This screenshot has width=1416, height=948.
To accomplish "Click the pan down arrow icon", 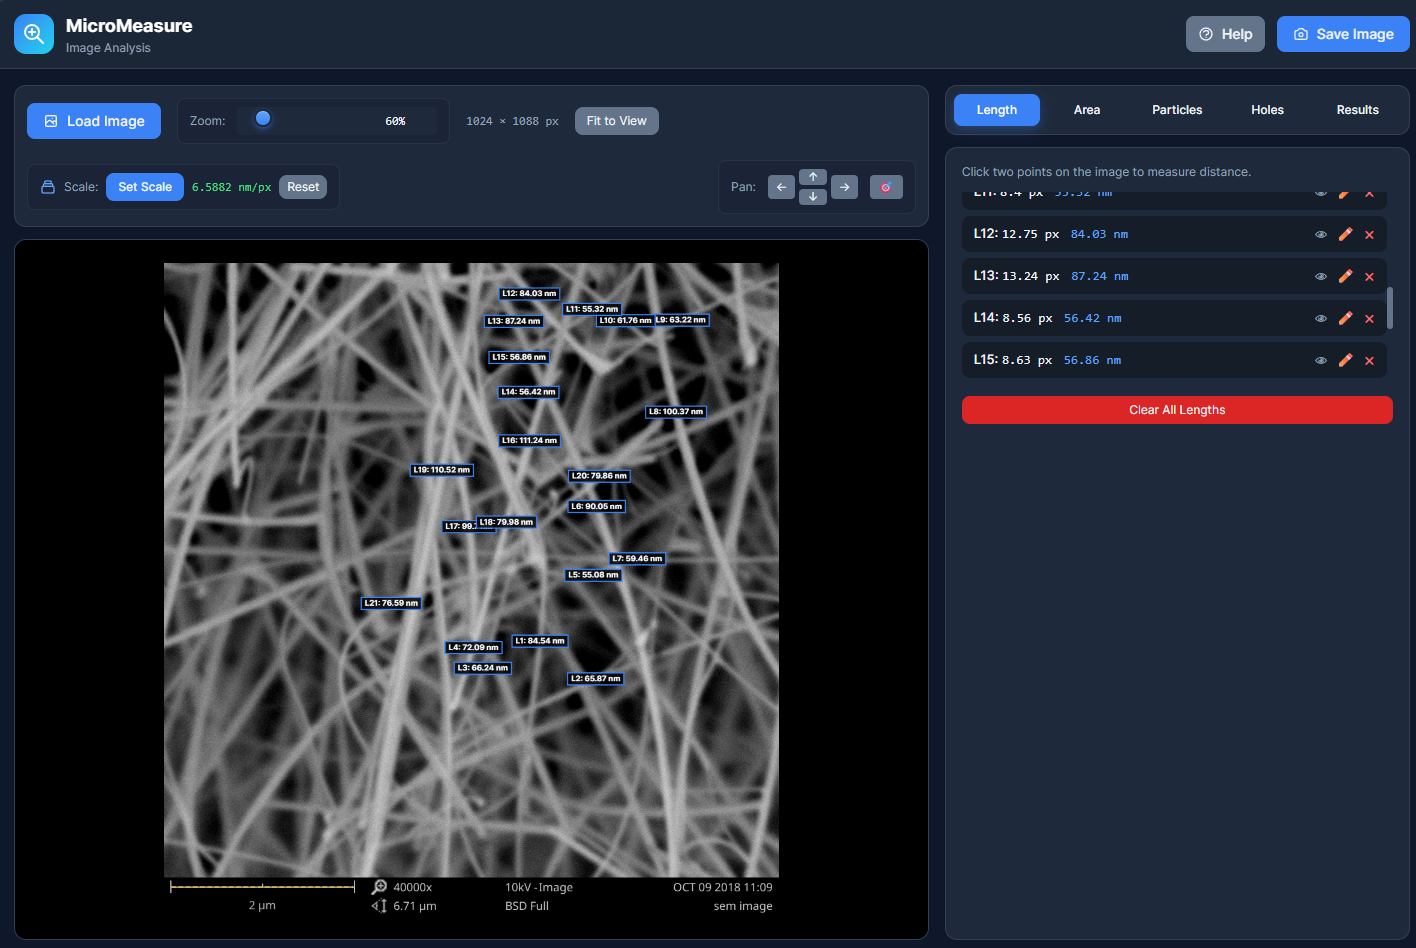I will (813, 196).
